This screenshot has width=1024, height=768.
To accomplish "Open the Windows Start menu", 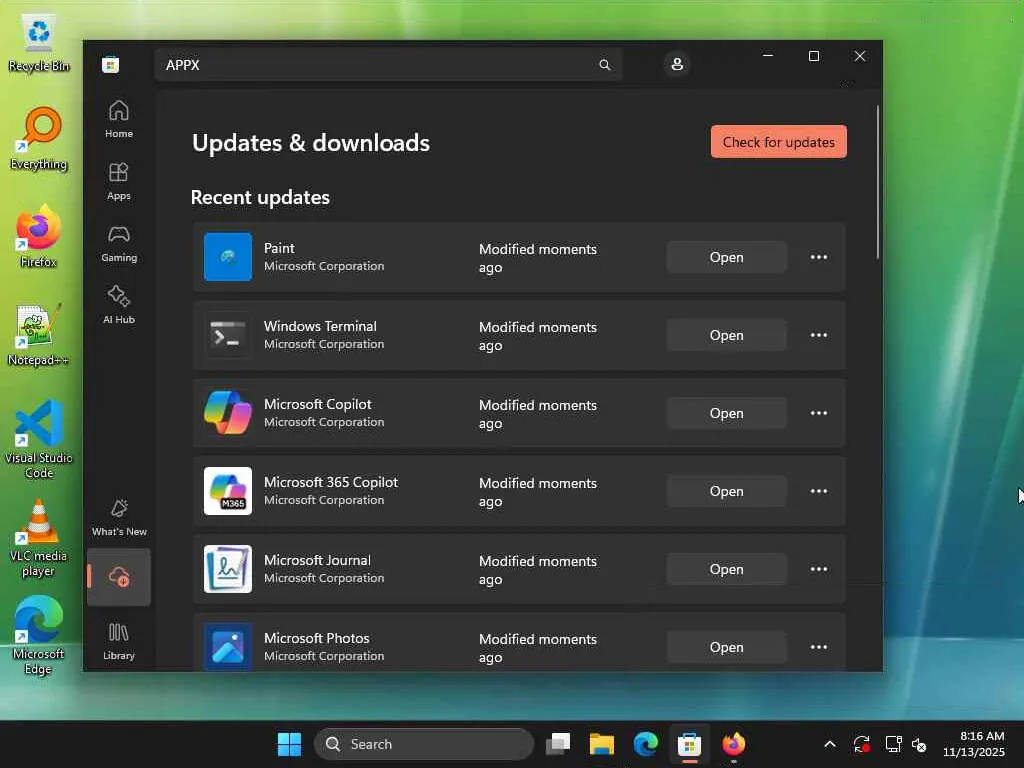I will (289, 744).
